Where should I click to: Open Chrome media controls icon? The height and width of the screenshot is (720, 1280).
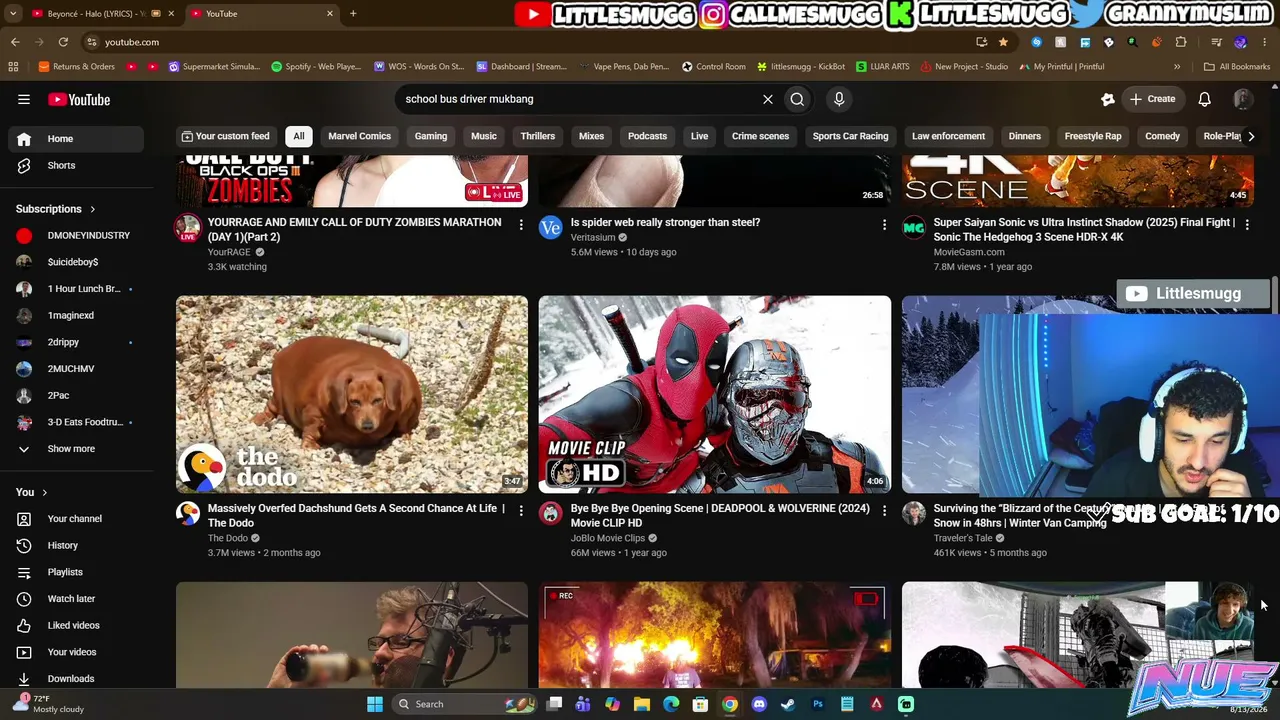click(1216, 42)
